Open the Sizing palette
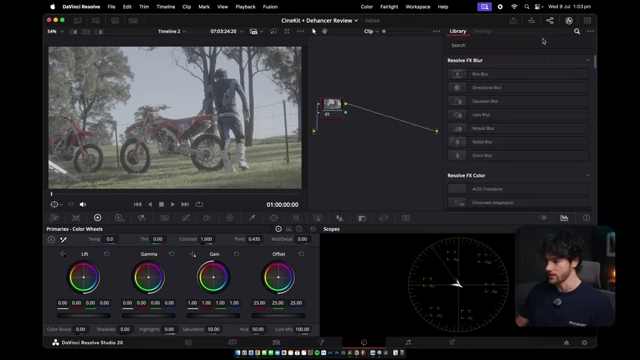Viewport: 640px width, 360px height. [384, 218]
